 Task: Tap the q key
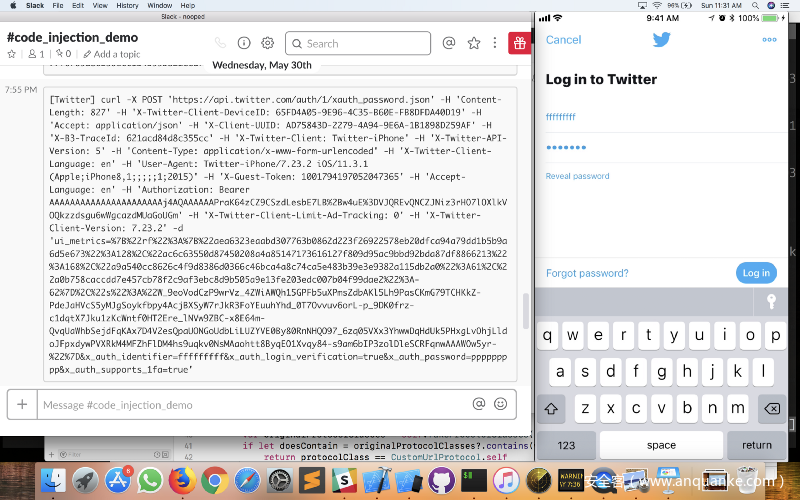click(547, 335)
